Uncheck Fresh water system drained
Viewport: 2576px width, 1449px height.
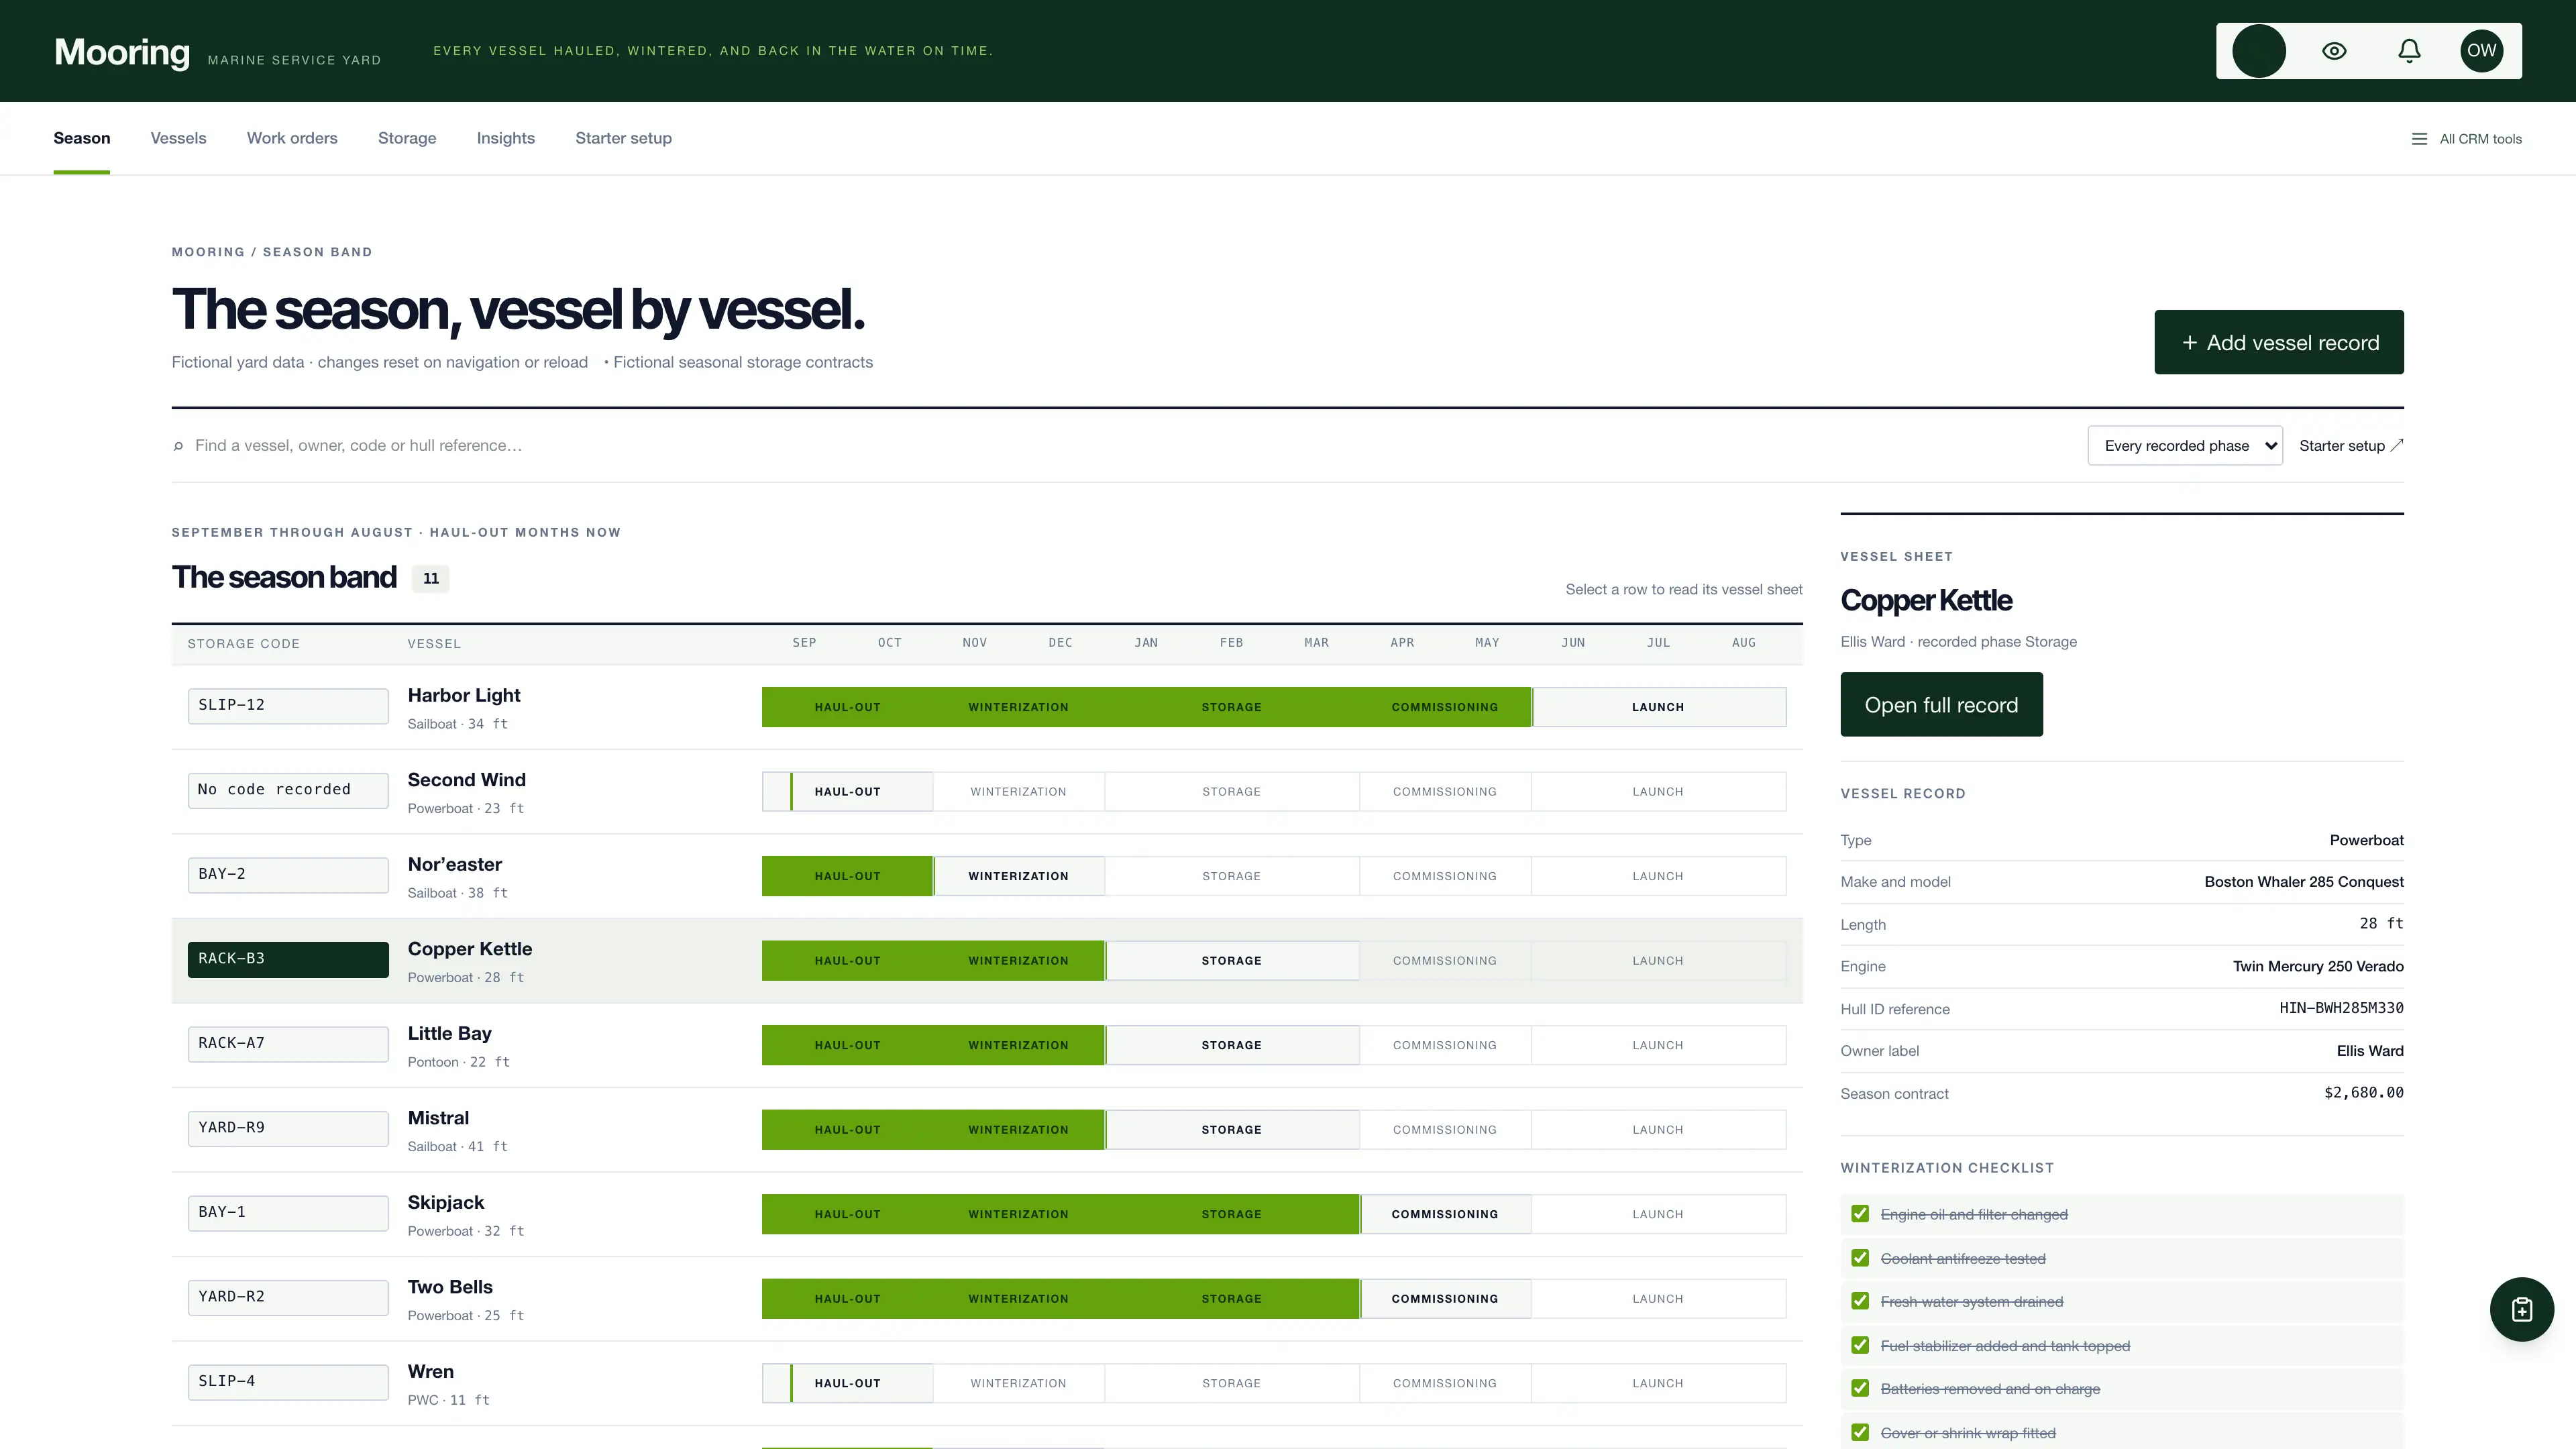(x=1860, y=1301)
